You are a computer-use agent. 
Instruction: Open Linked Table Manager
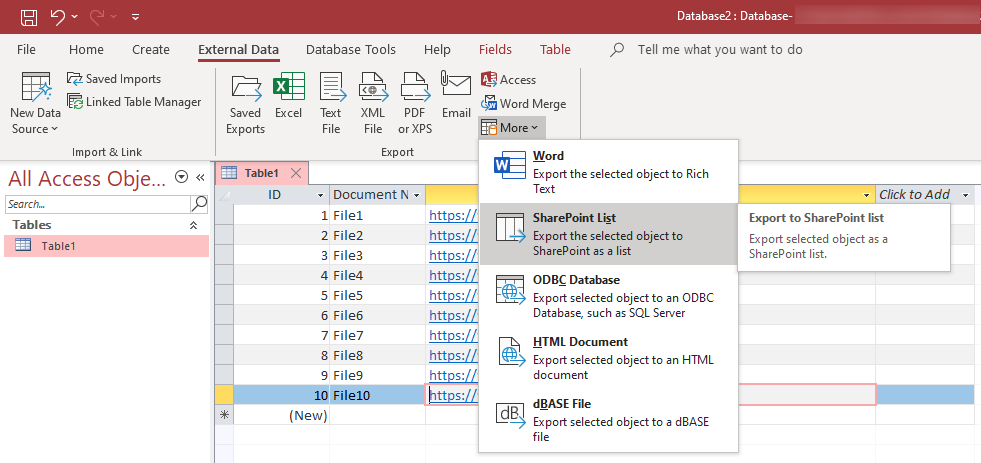(134, 101)
